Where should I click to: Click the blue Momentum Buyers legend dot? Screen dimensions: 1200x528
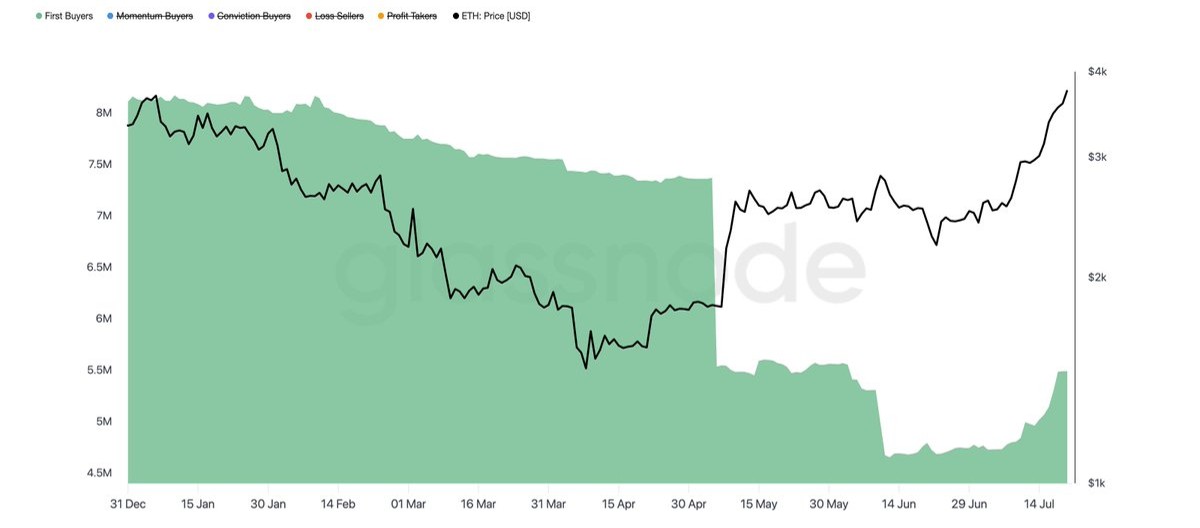(110, 16)
